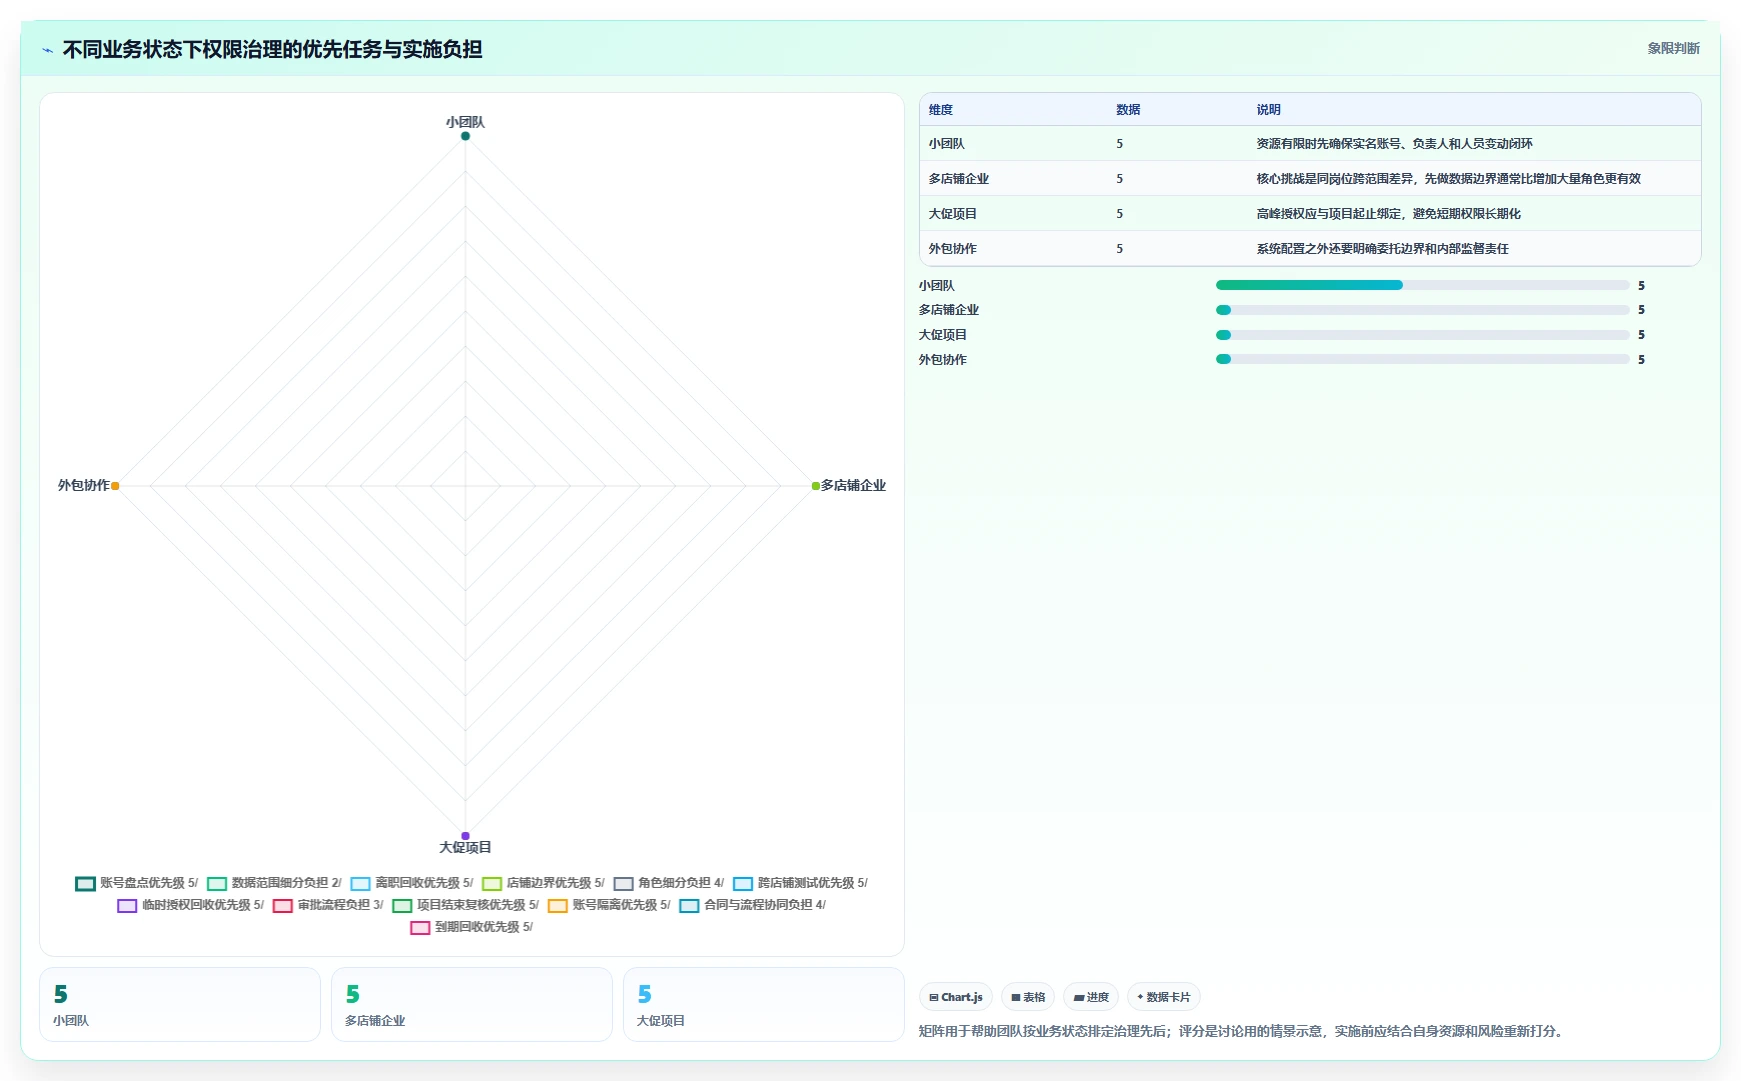This screenshot has width=1741, height=1081.
Task: Hide the 离职回收优先级 dataset in the legend
Action: (412, 883)
